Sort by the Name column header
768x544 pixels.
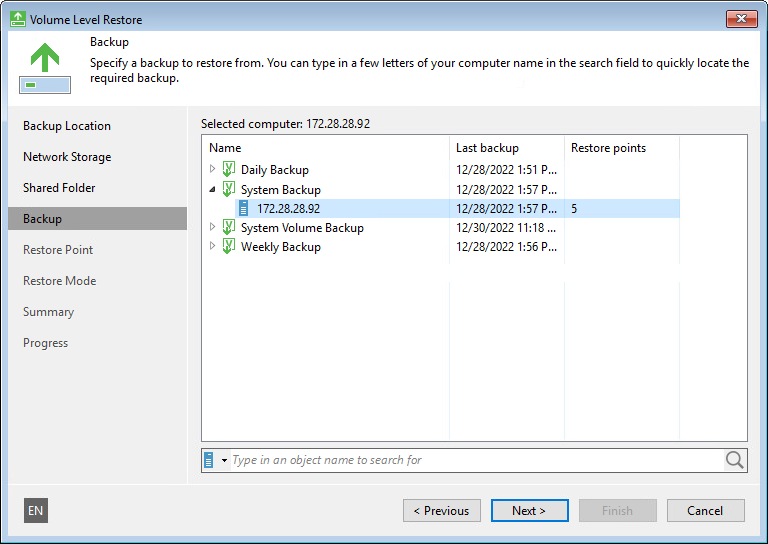point(325,148)
